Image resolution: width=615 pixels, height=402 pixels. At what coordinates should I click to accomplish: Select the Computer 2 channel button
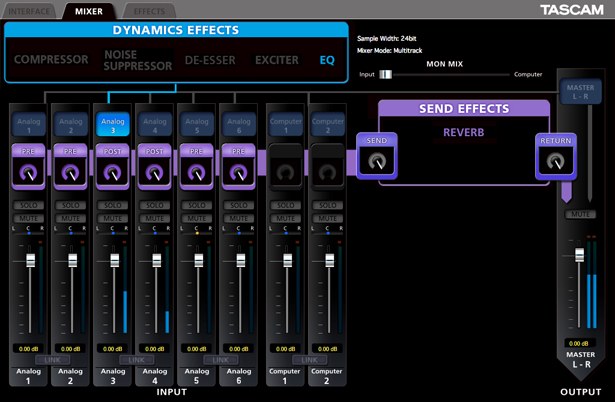tap(329, 125)
